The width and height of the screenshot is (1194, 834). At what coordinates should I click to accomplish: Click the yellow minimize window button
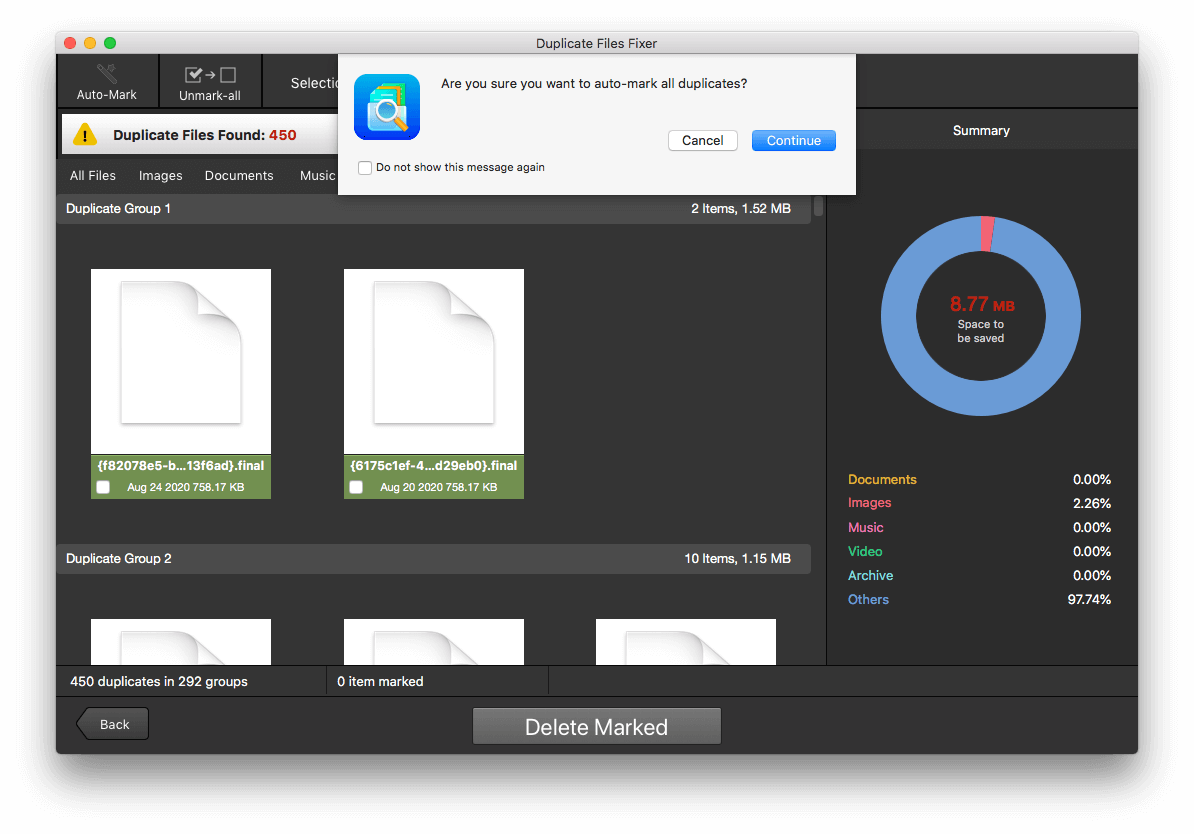pyautogui.click(x=90, y=43)
